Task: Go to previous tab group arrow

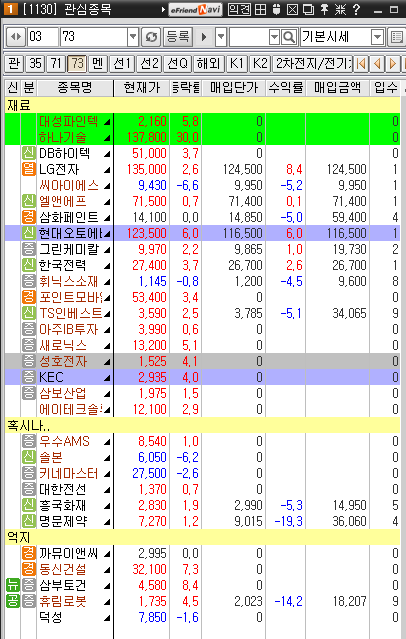Action: coord(377,64)
